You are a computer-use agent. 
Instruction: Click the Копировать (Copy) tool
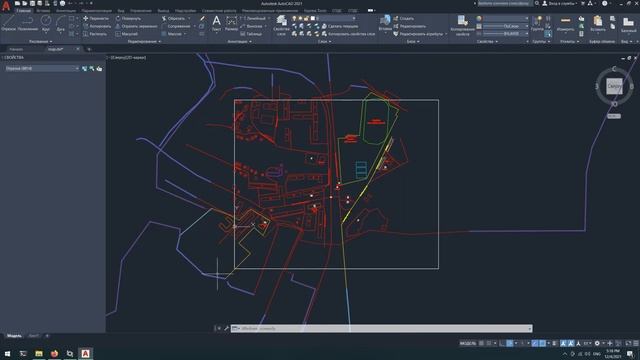[97, 26]
